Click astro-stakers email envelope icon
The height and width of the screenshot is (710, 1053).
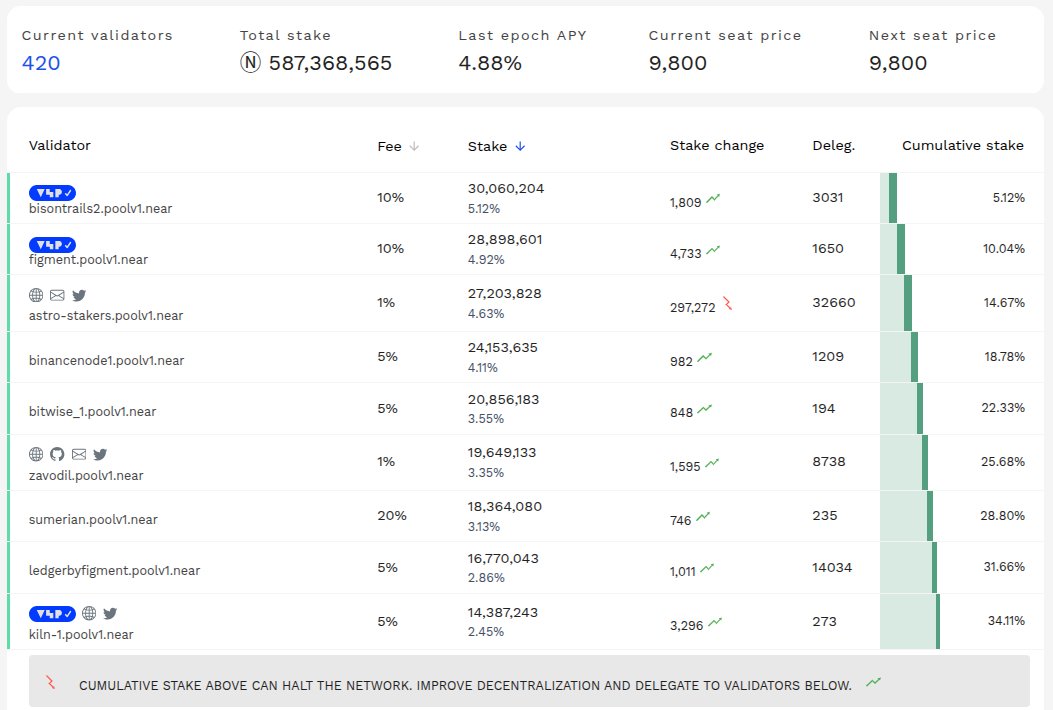(57, 295)
